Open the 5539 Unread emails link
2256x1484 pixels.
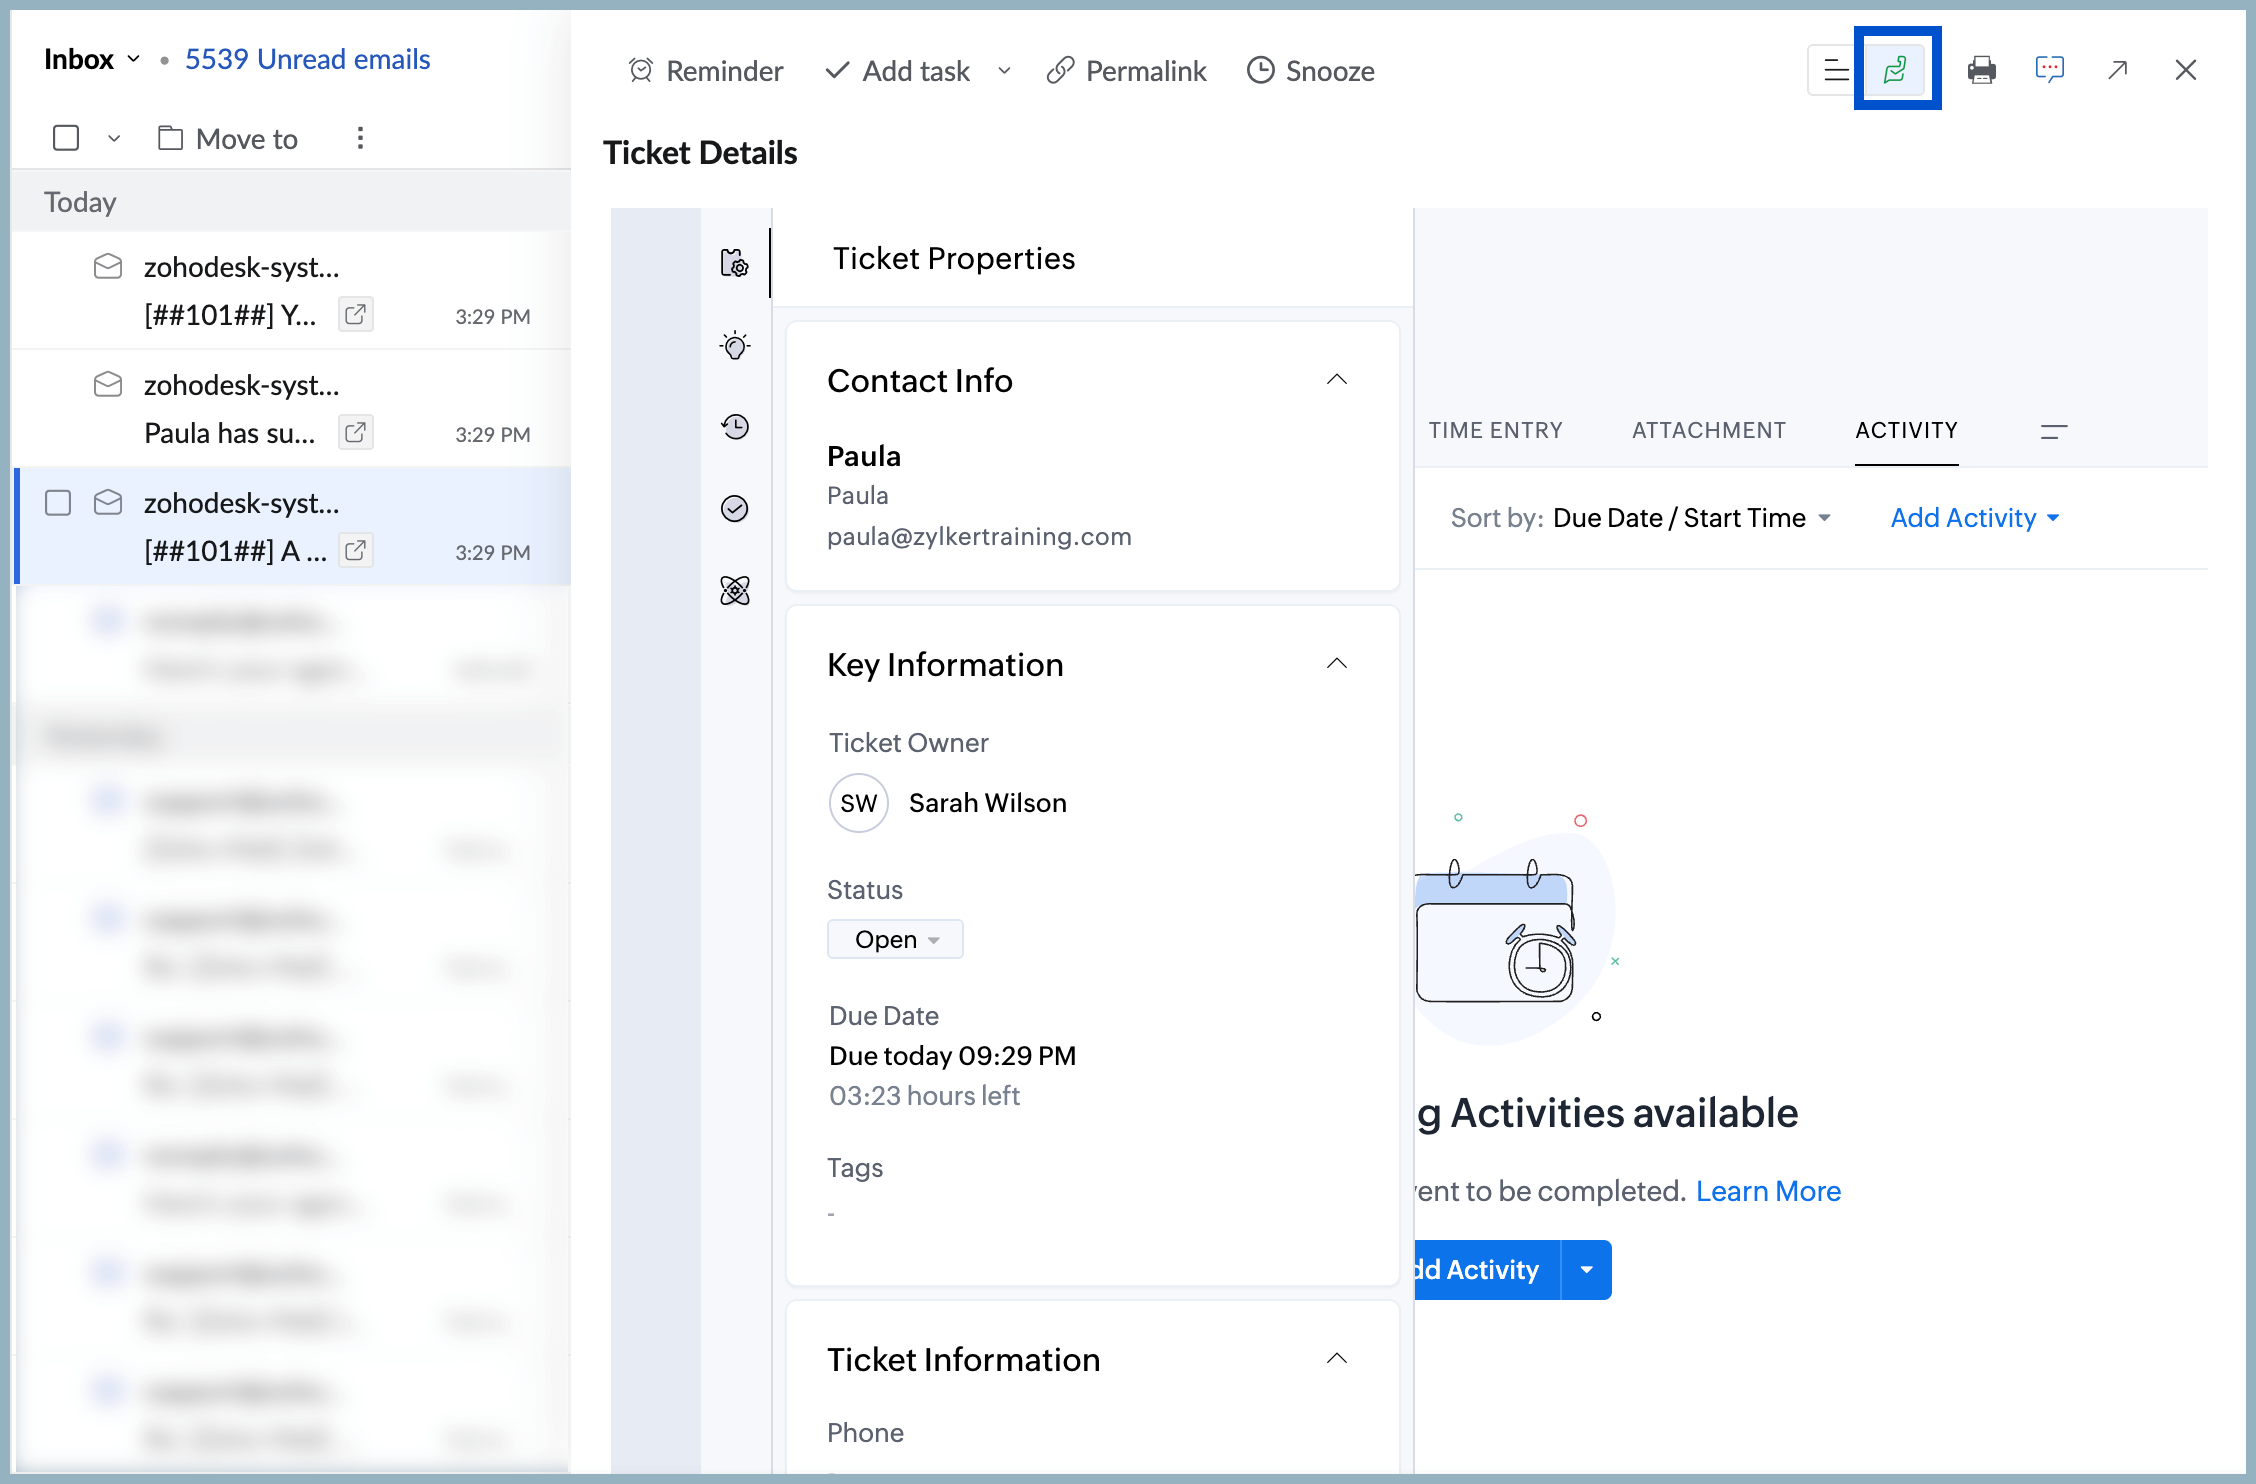pos(307,59)
